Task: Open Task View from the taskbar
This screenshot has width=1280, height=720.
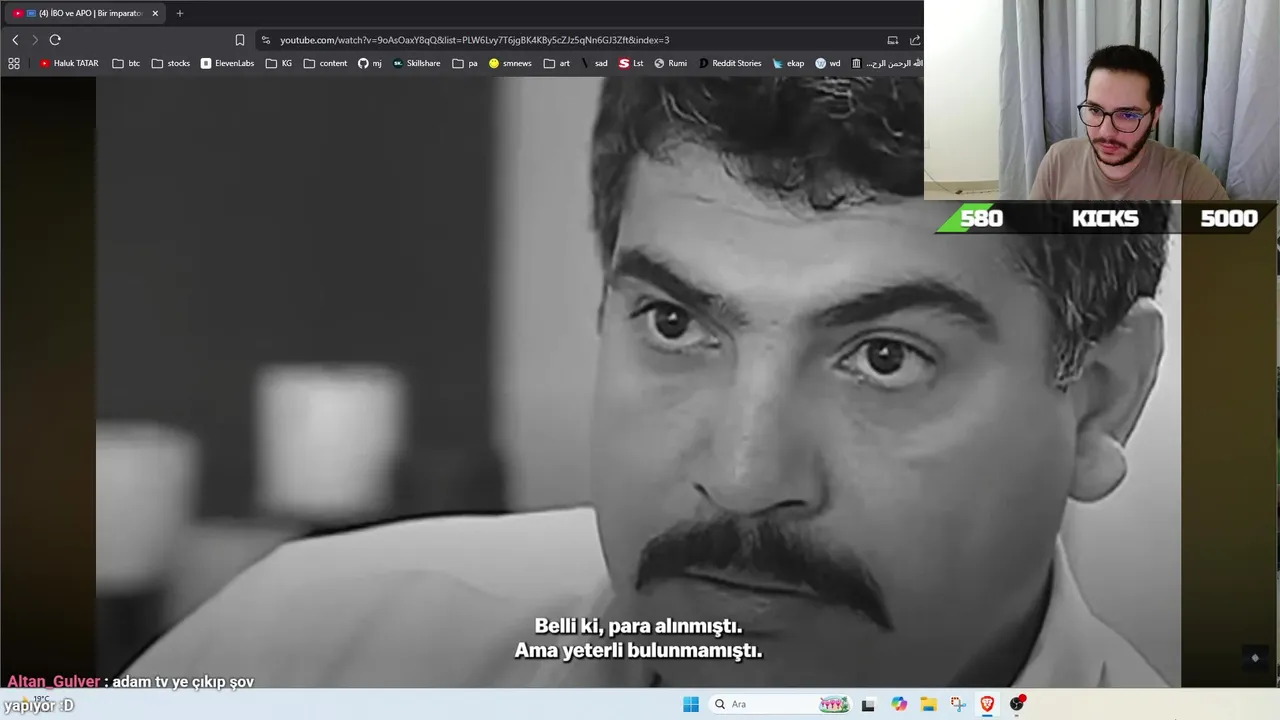Action: [868, 704]
